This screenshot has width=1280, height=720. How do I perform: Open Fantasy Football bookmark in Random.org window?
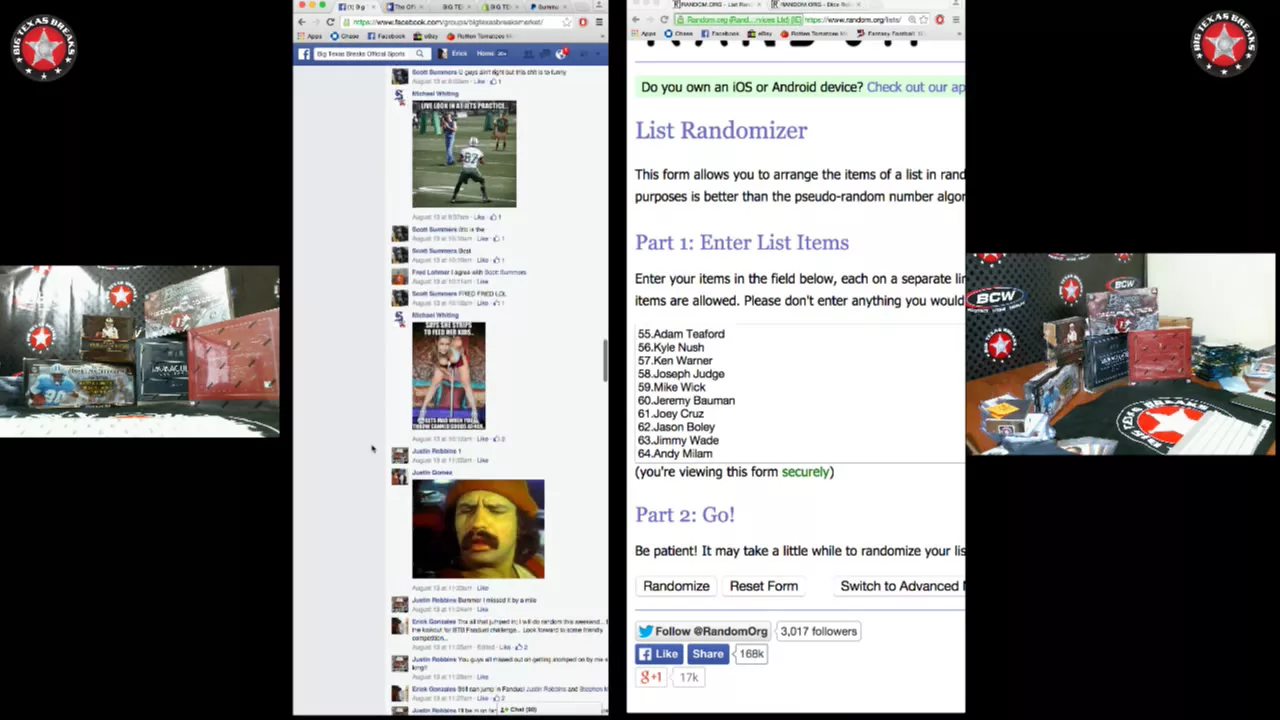890,34
